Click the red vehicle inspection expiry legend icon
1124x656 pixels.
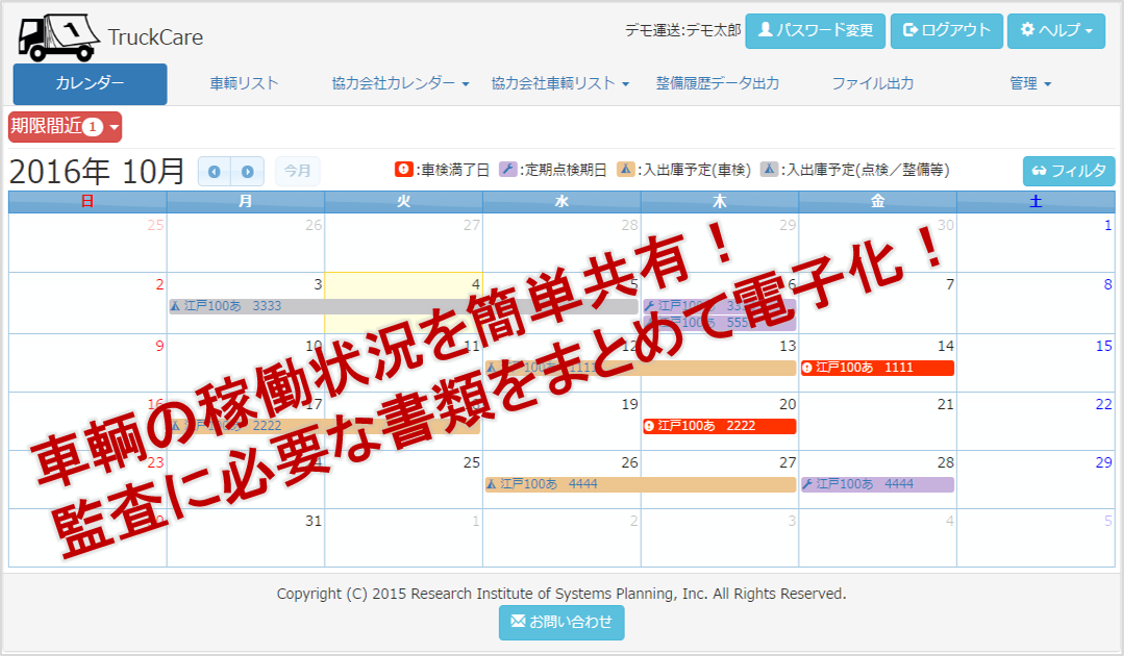(x=403, y=170)
